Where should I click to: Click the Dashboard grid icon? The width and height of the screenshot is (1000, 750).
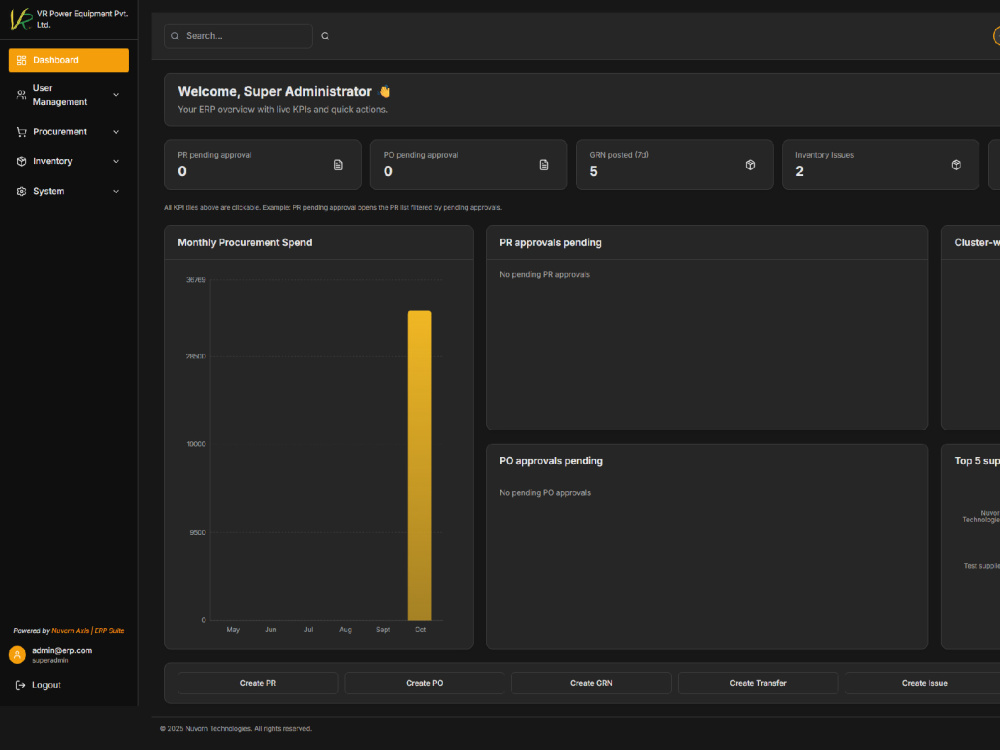click(x=21, y=60)
